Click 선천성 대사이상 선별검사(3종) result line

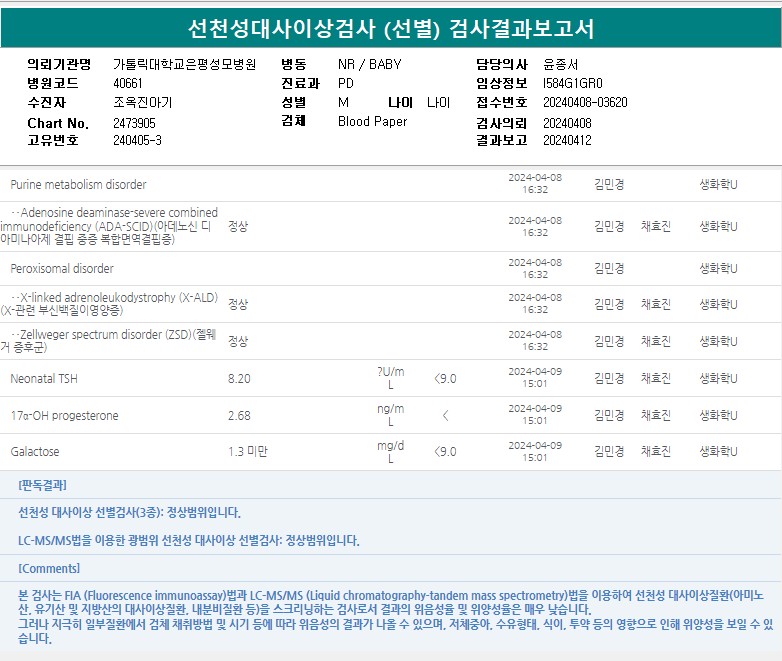[x=130, y=513]
